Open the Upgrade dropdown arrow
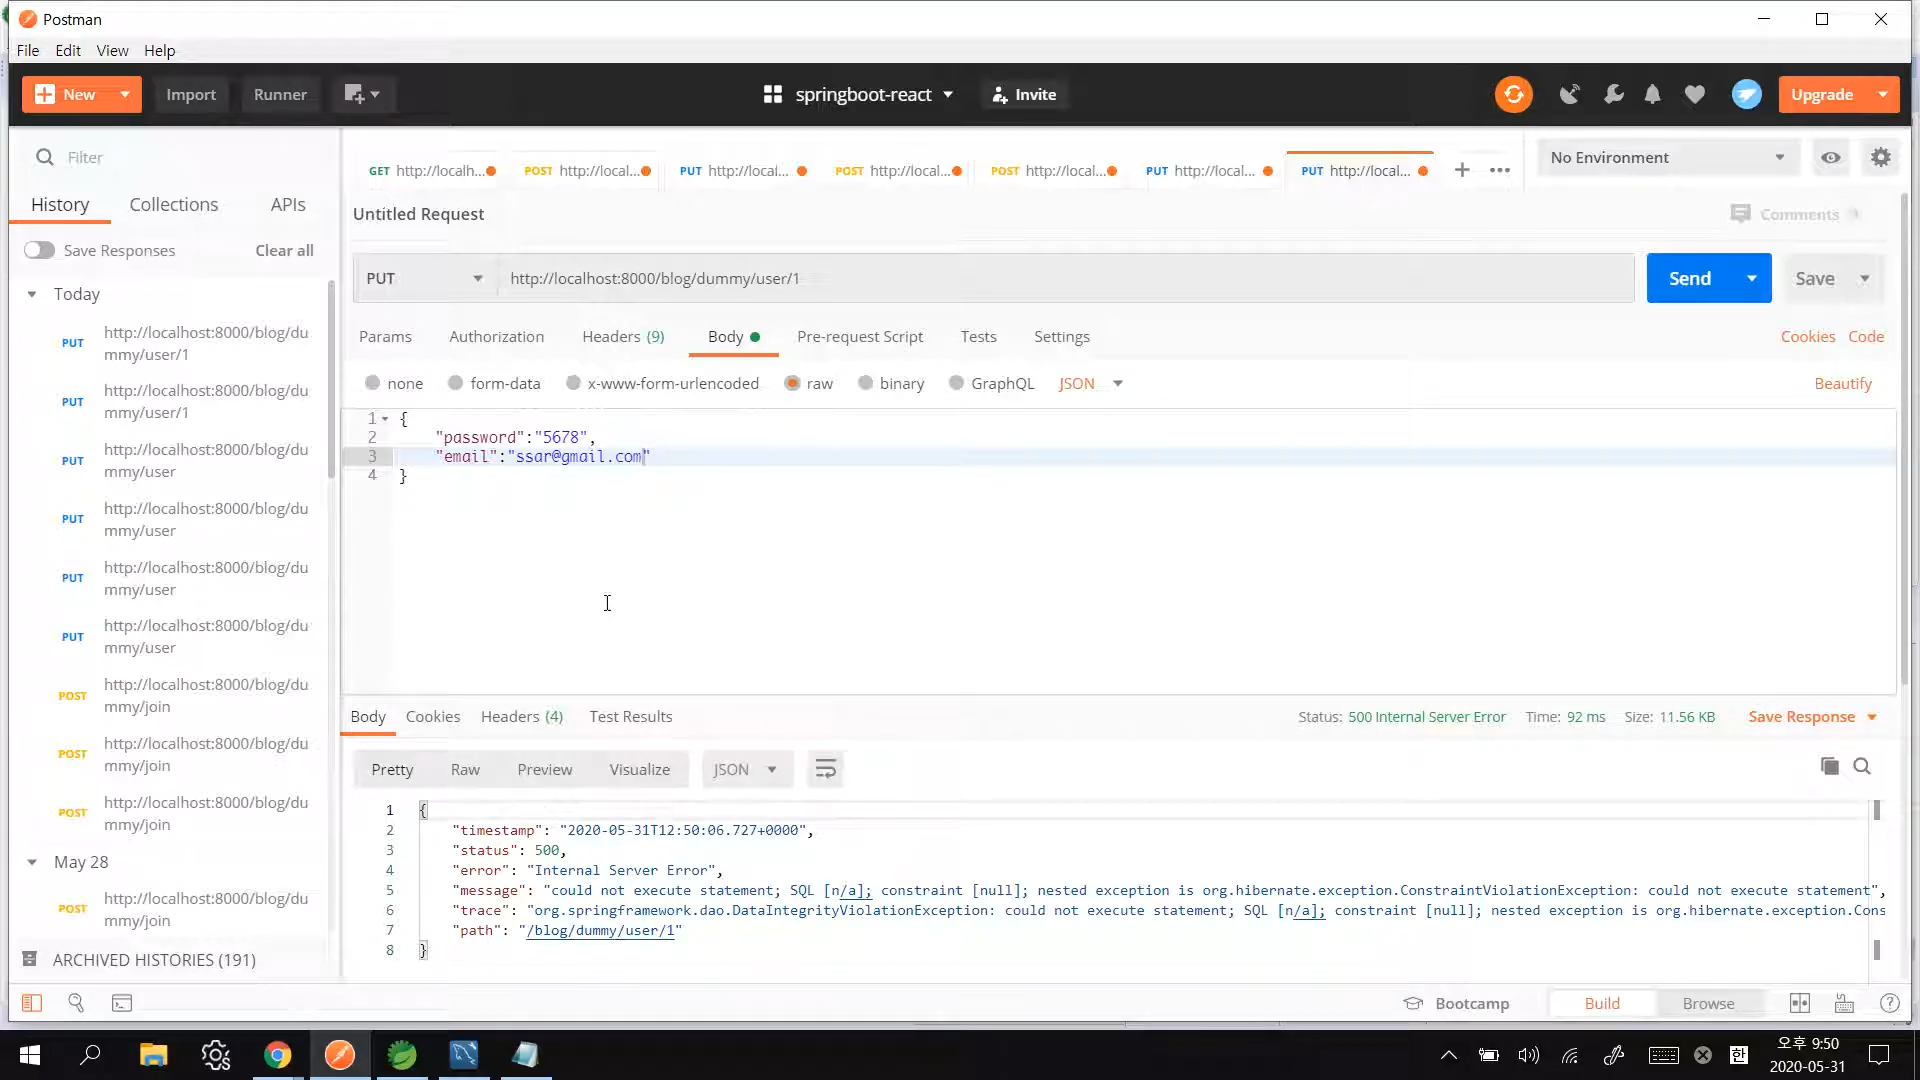 point(1882,94)
